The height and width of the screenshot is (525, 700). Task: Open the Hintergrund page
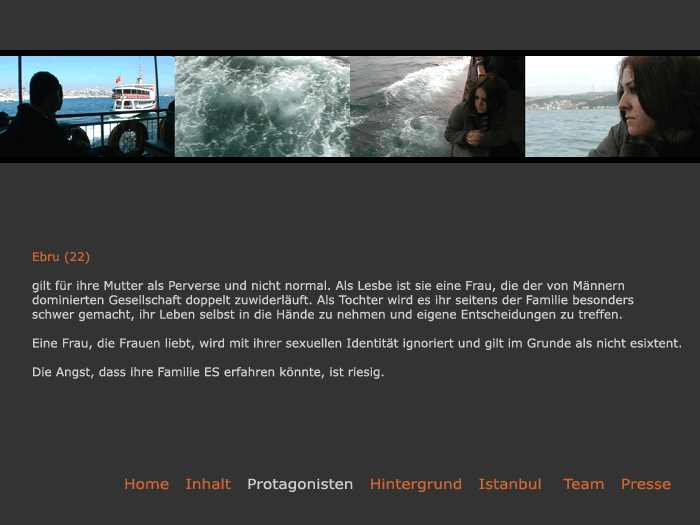(416, 484)
